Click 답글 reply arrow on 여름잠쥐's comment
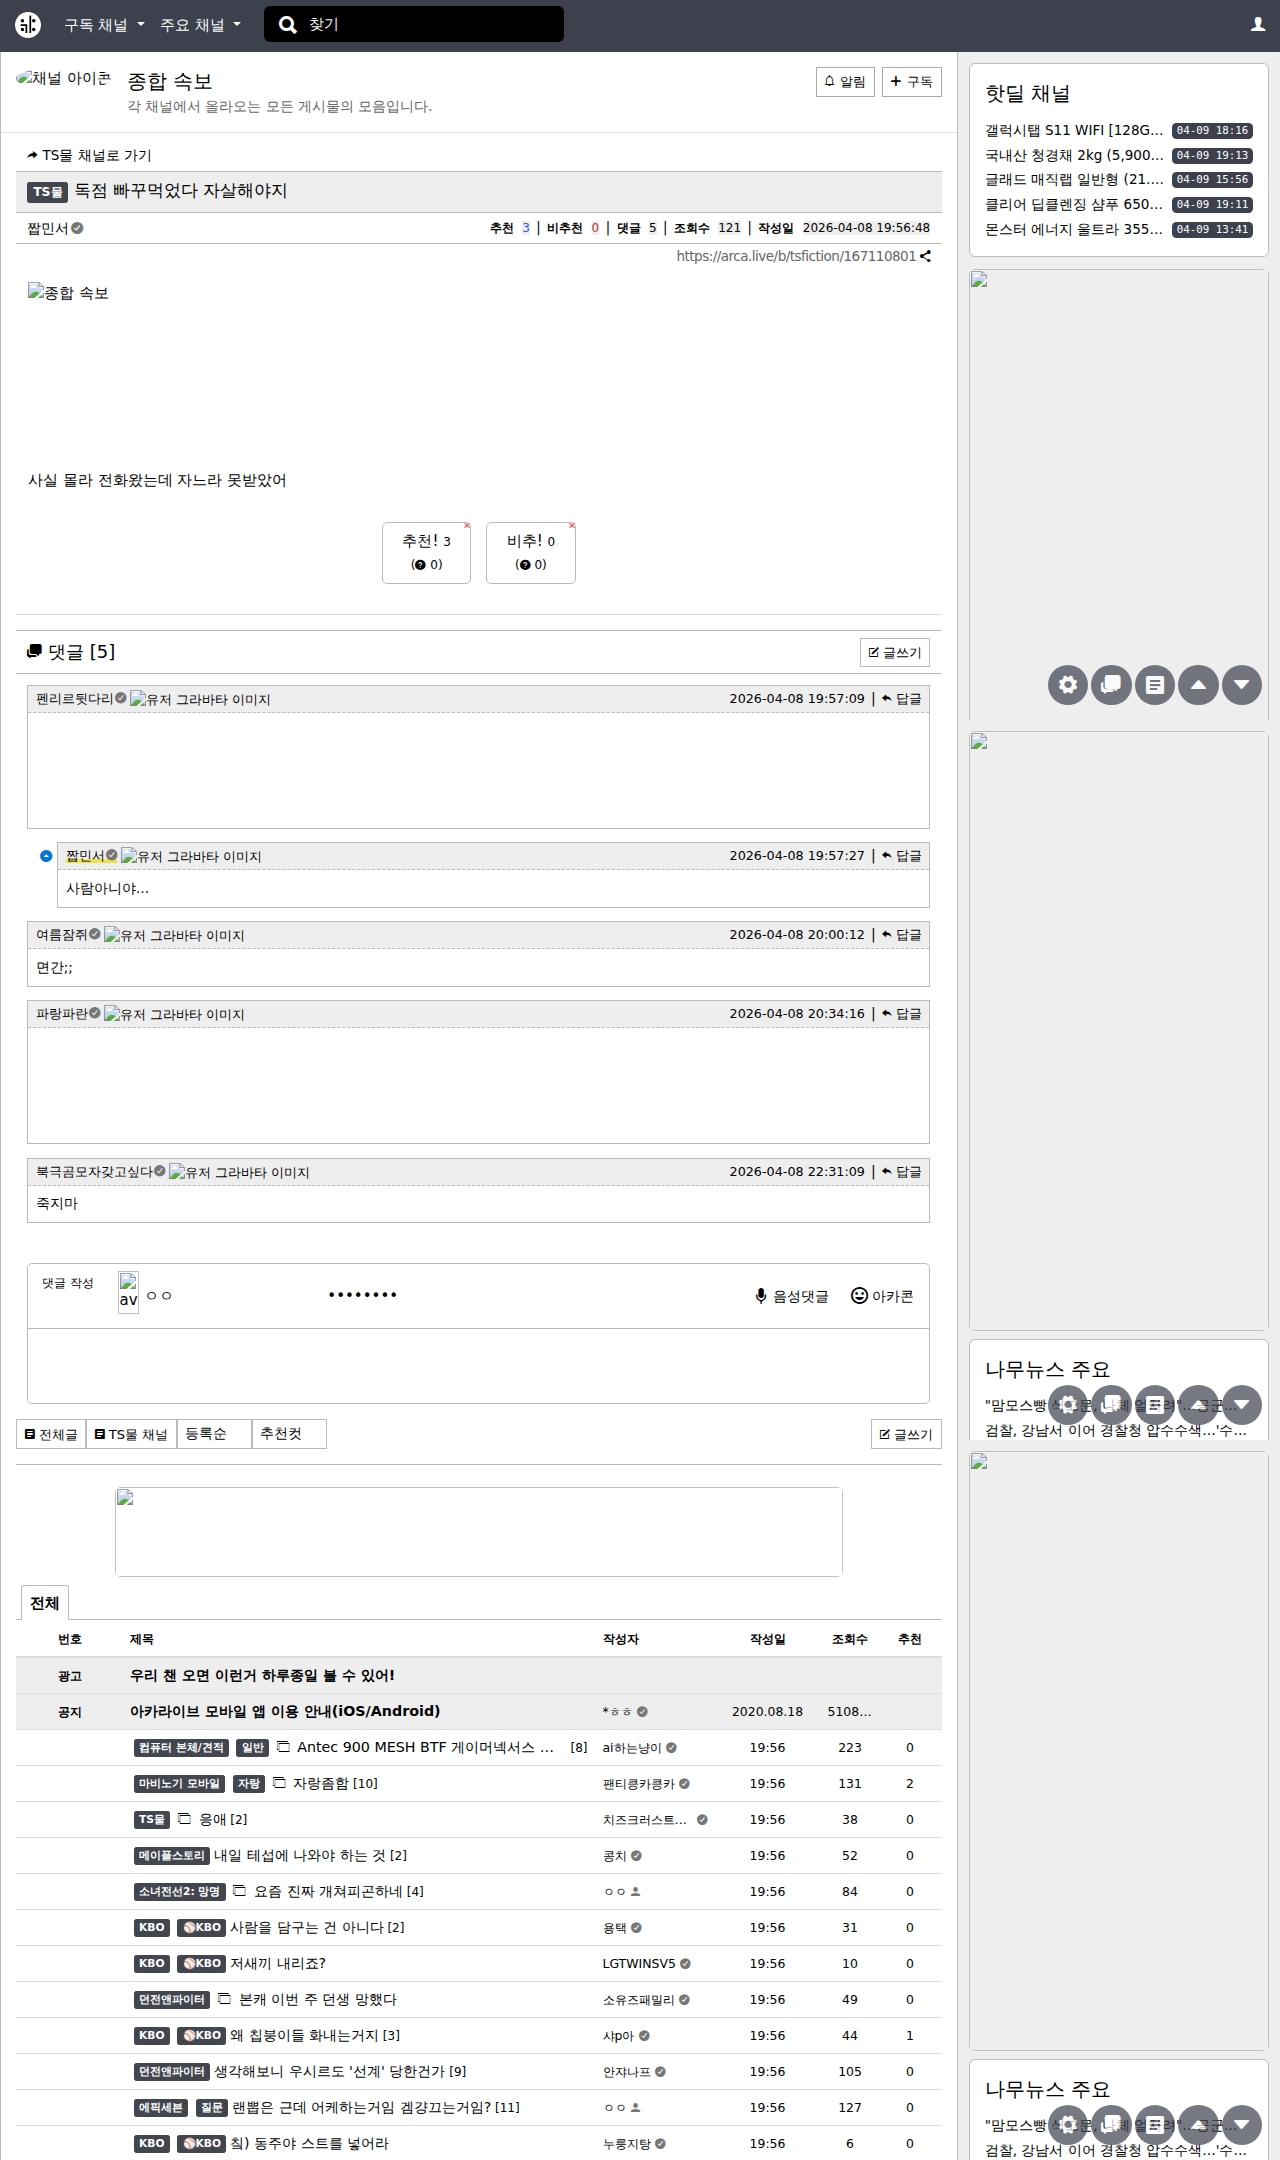Screen dimensions: 1280x2160 coord(901,934)
